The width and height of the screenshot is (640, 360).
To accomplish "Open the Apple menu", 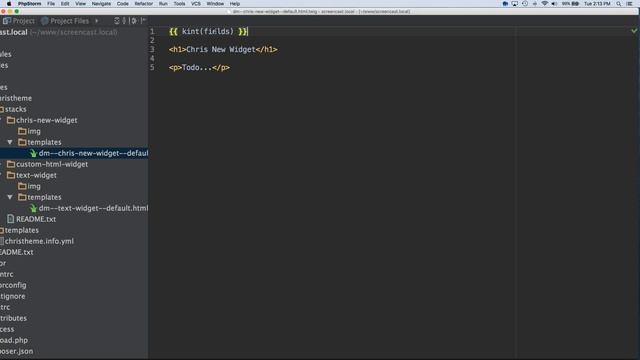I will (9, 4).
